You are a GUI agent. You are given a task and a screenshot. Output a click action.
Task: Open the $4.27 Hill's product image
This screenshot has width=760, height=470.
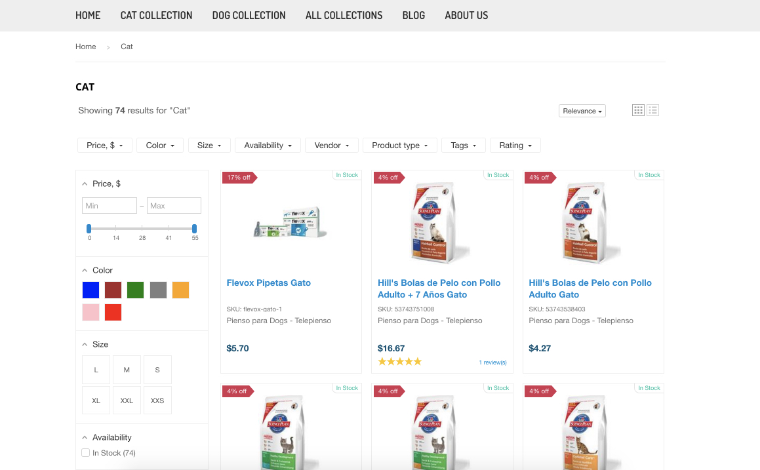click(590, 223)
